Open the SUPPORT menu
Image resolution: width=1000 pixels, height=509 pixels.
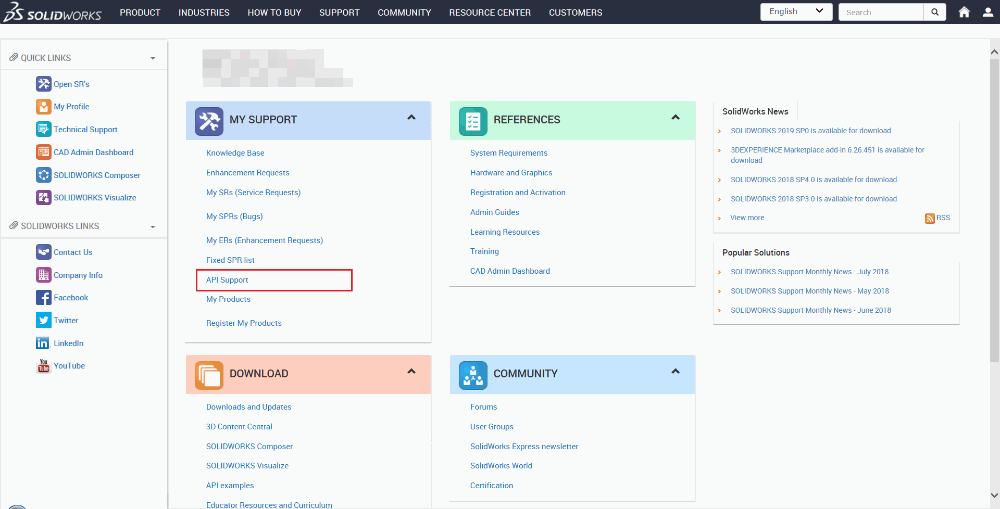click(339, 12)
